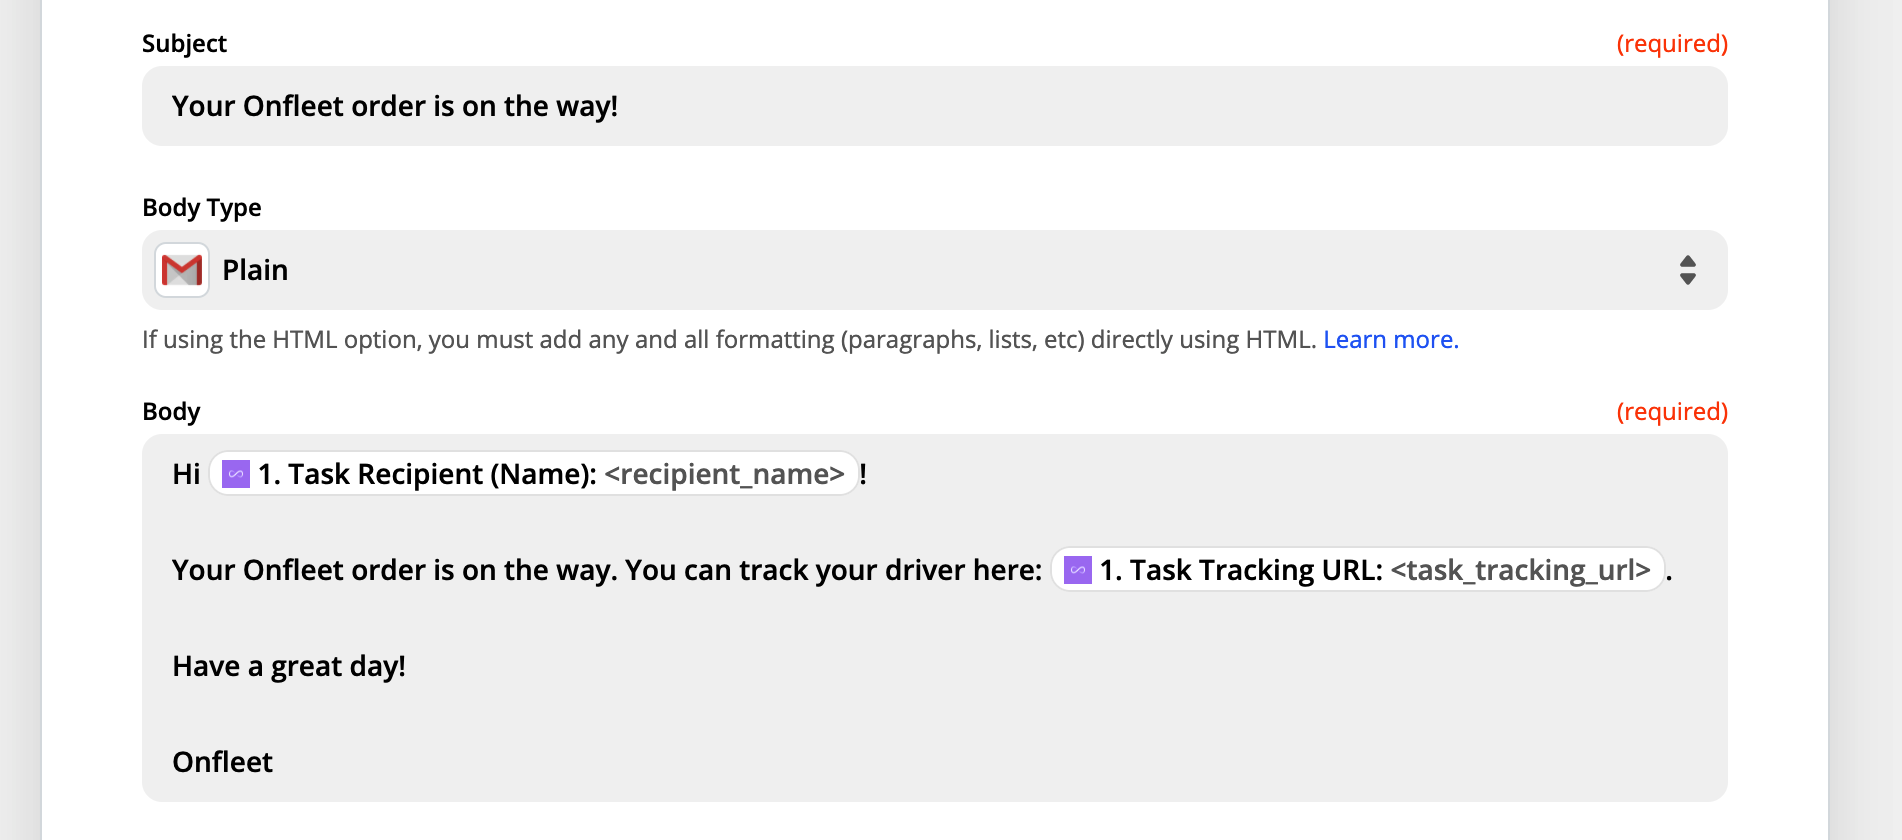Place cursor after Hi in the body
This screenshot has width=1902, height=840.
pyautogui.click(x=203, y=474)
